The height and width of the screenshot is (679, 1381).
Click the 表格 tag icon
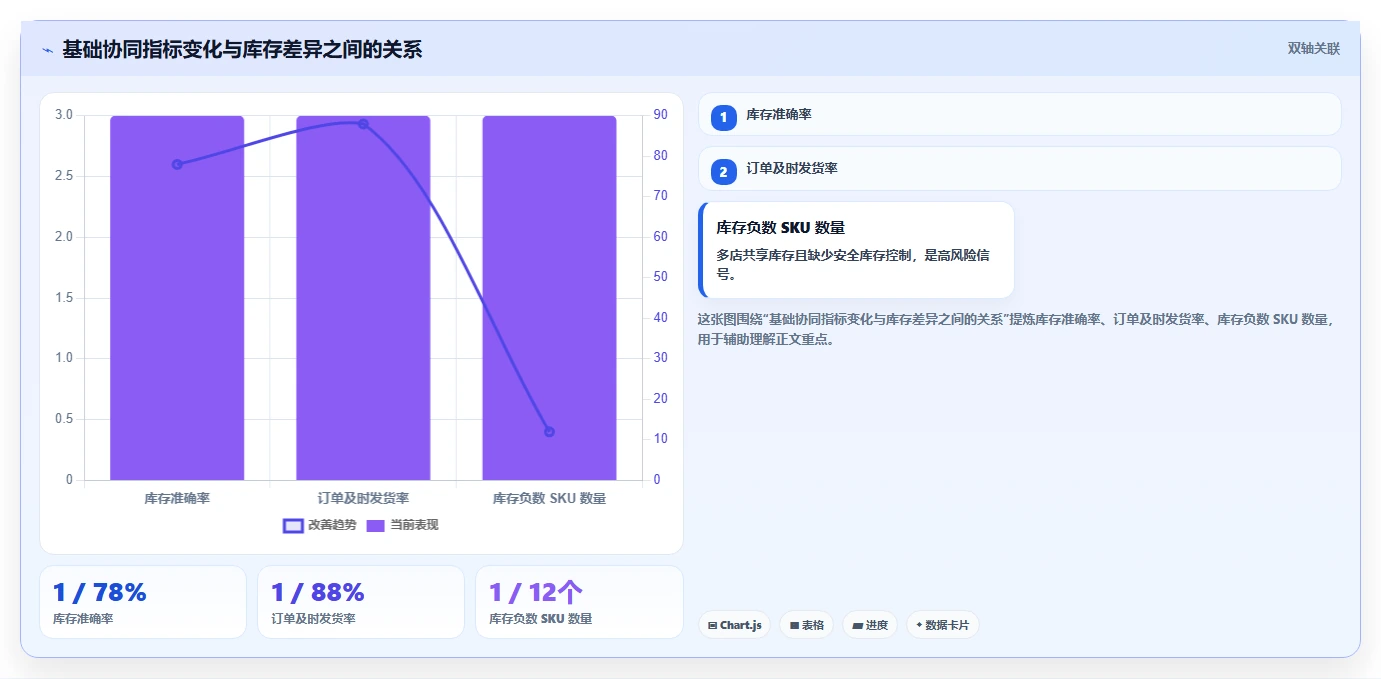[x=794, y=625]
